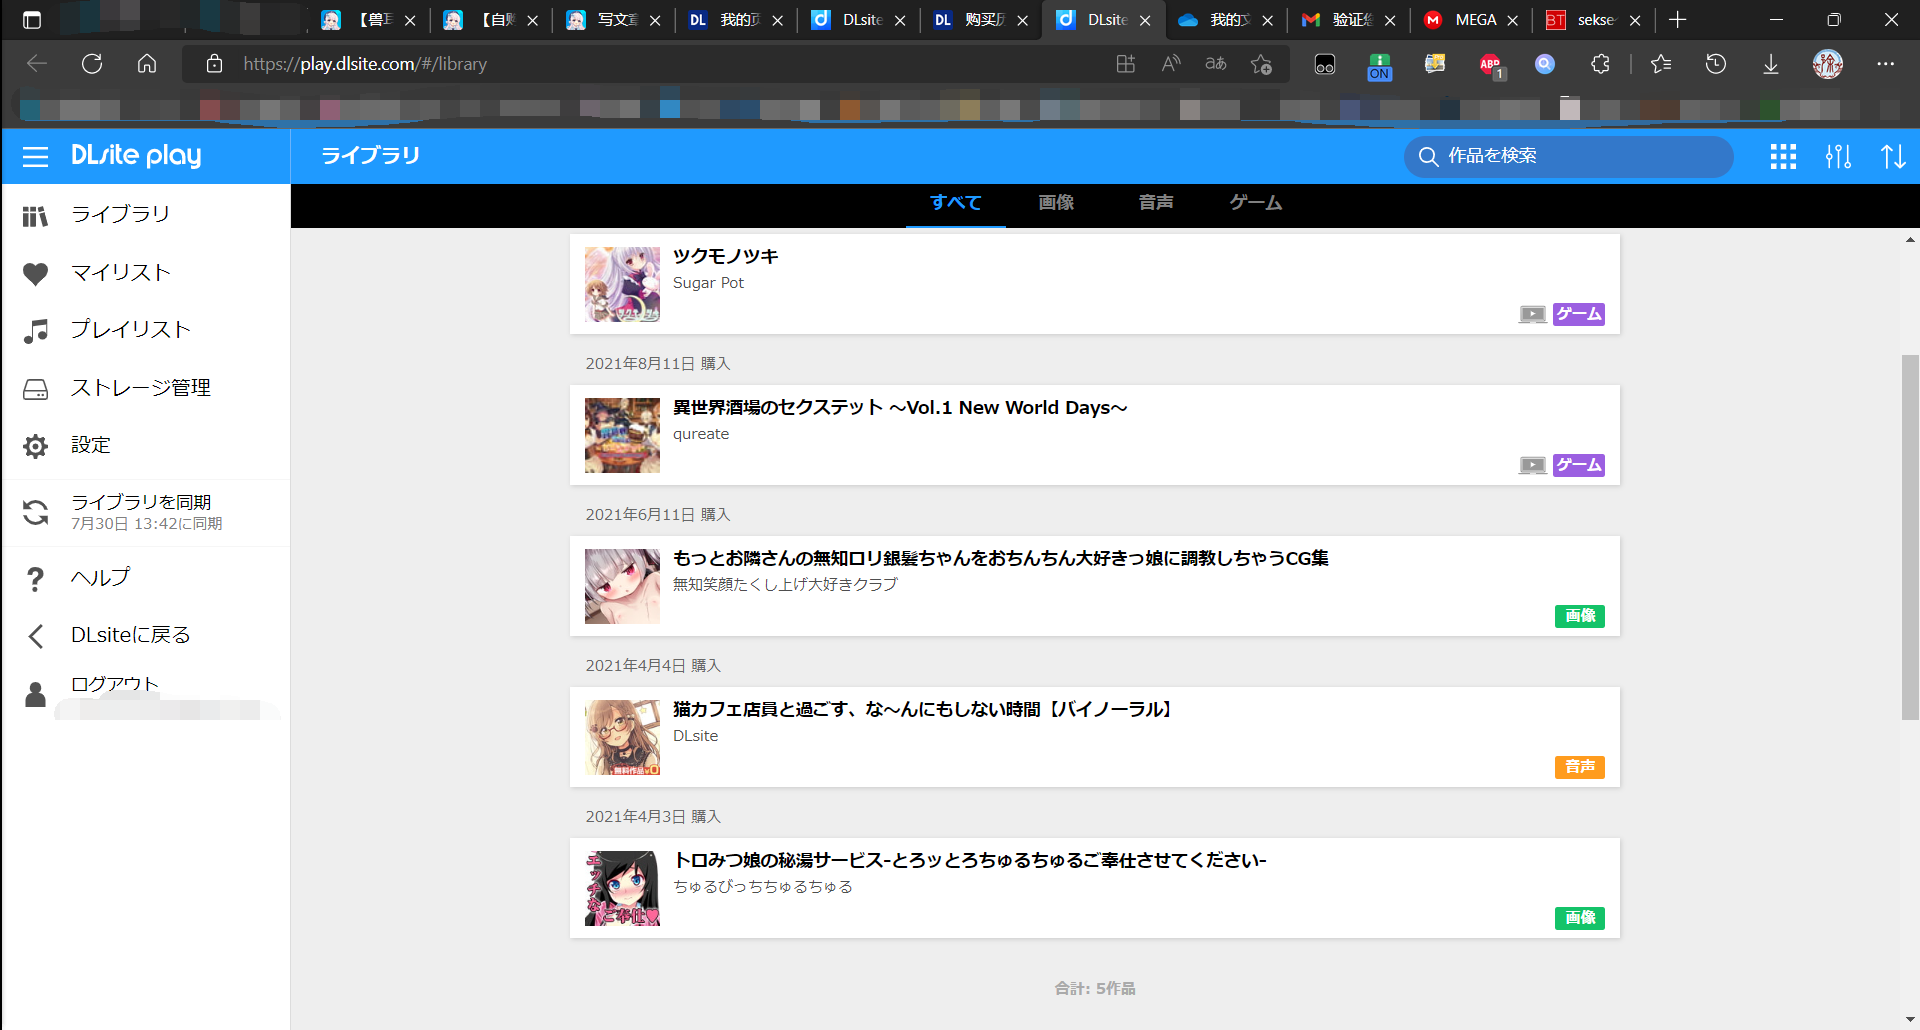Screen dimensions: 1920x1030
Task: Click the ライブラリを同期 sync icon
Action: 36,512
